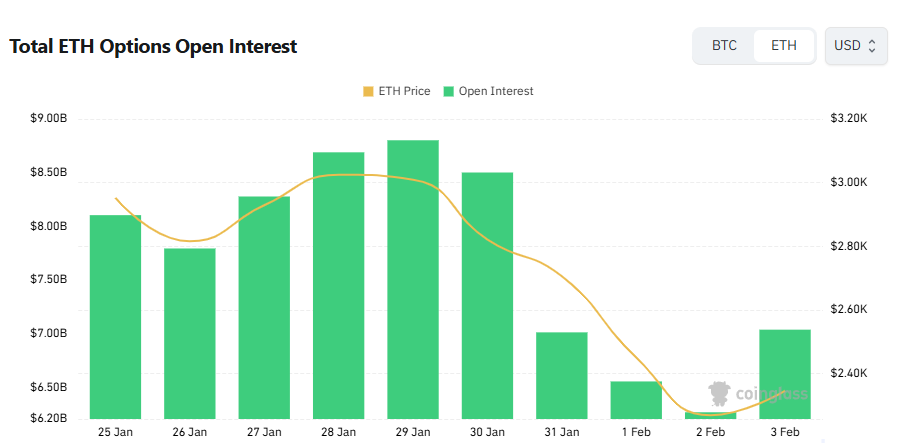Select the 26 Jan open interest bar
The width and height of the screenshot is (897, 443).
190,333
